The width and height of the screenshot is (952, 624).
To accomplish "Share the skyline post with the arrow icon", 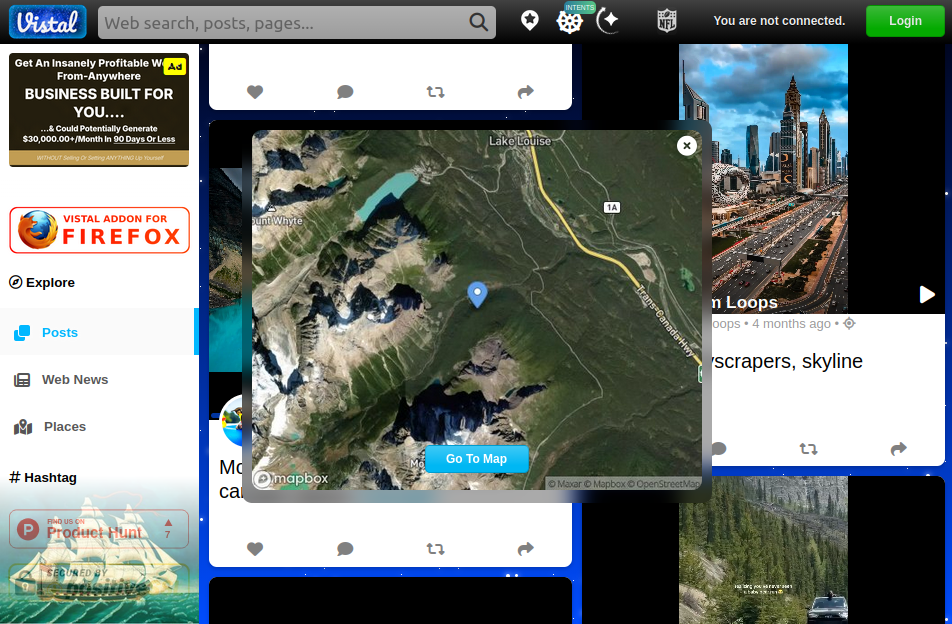I will pyautogui.click(x=898, y=448).
